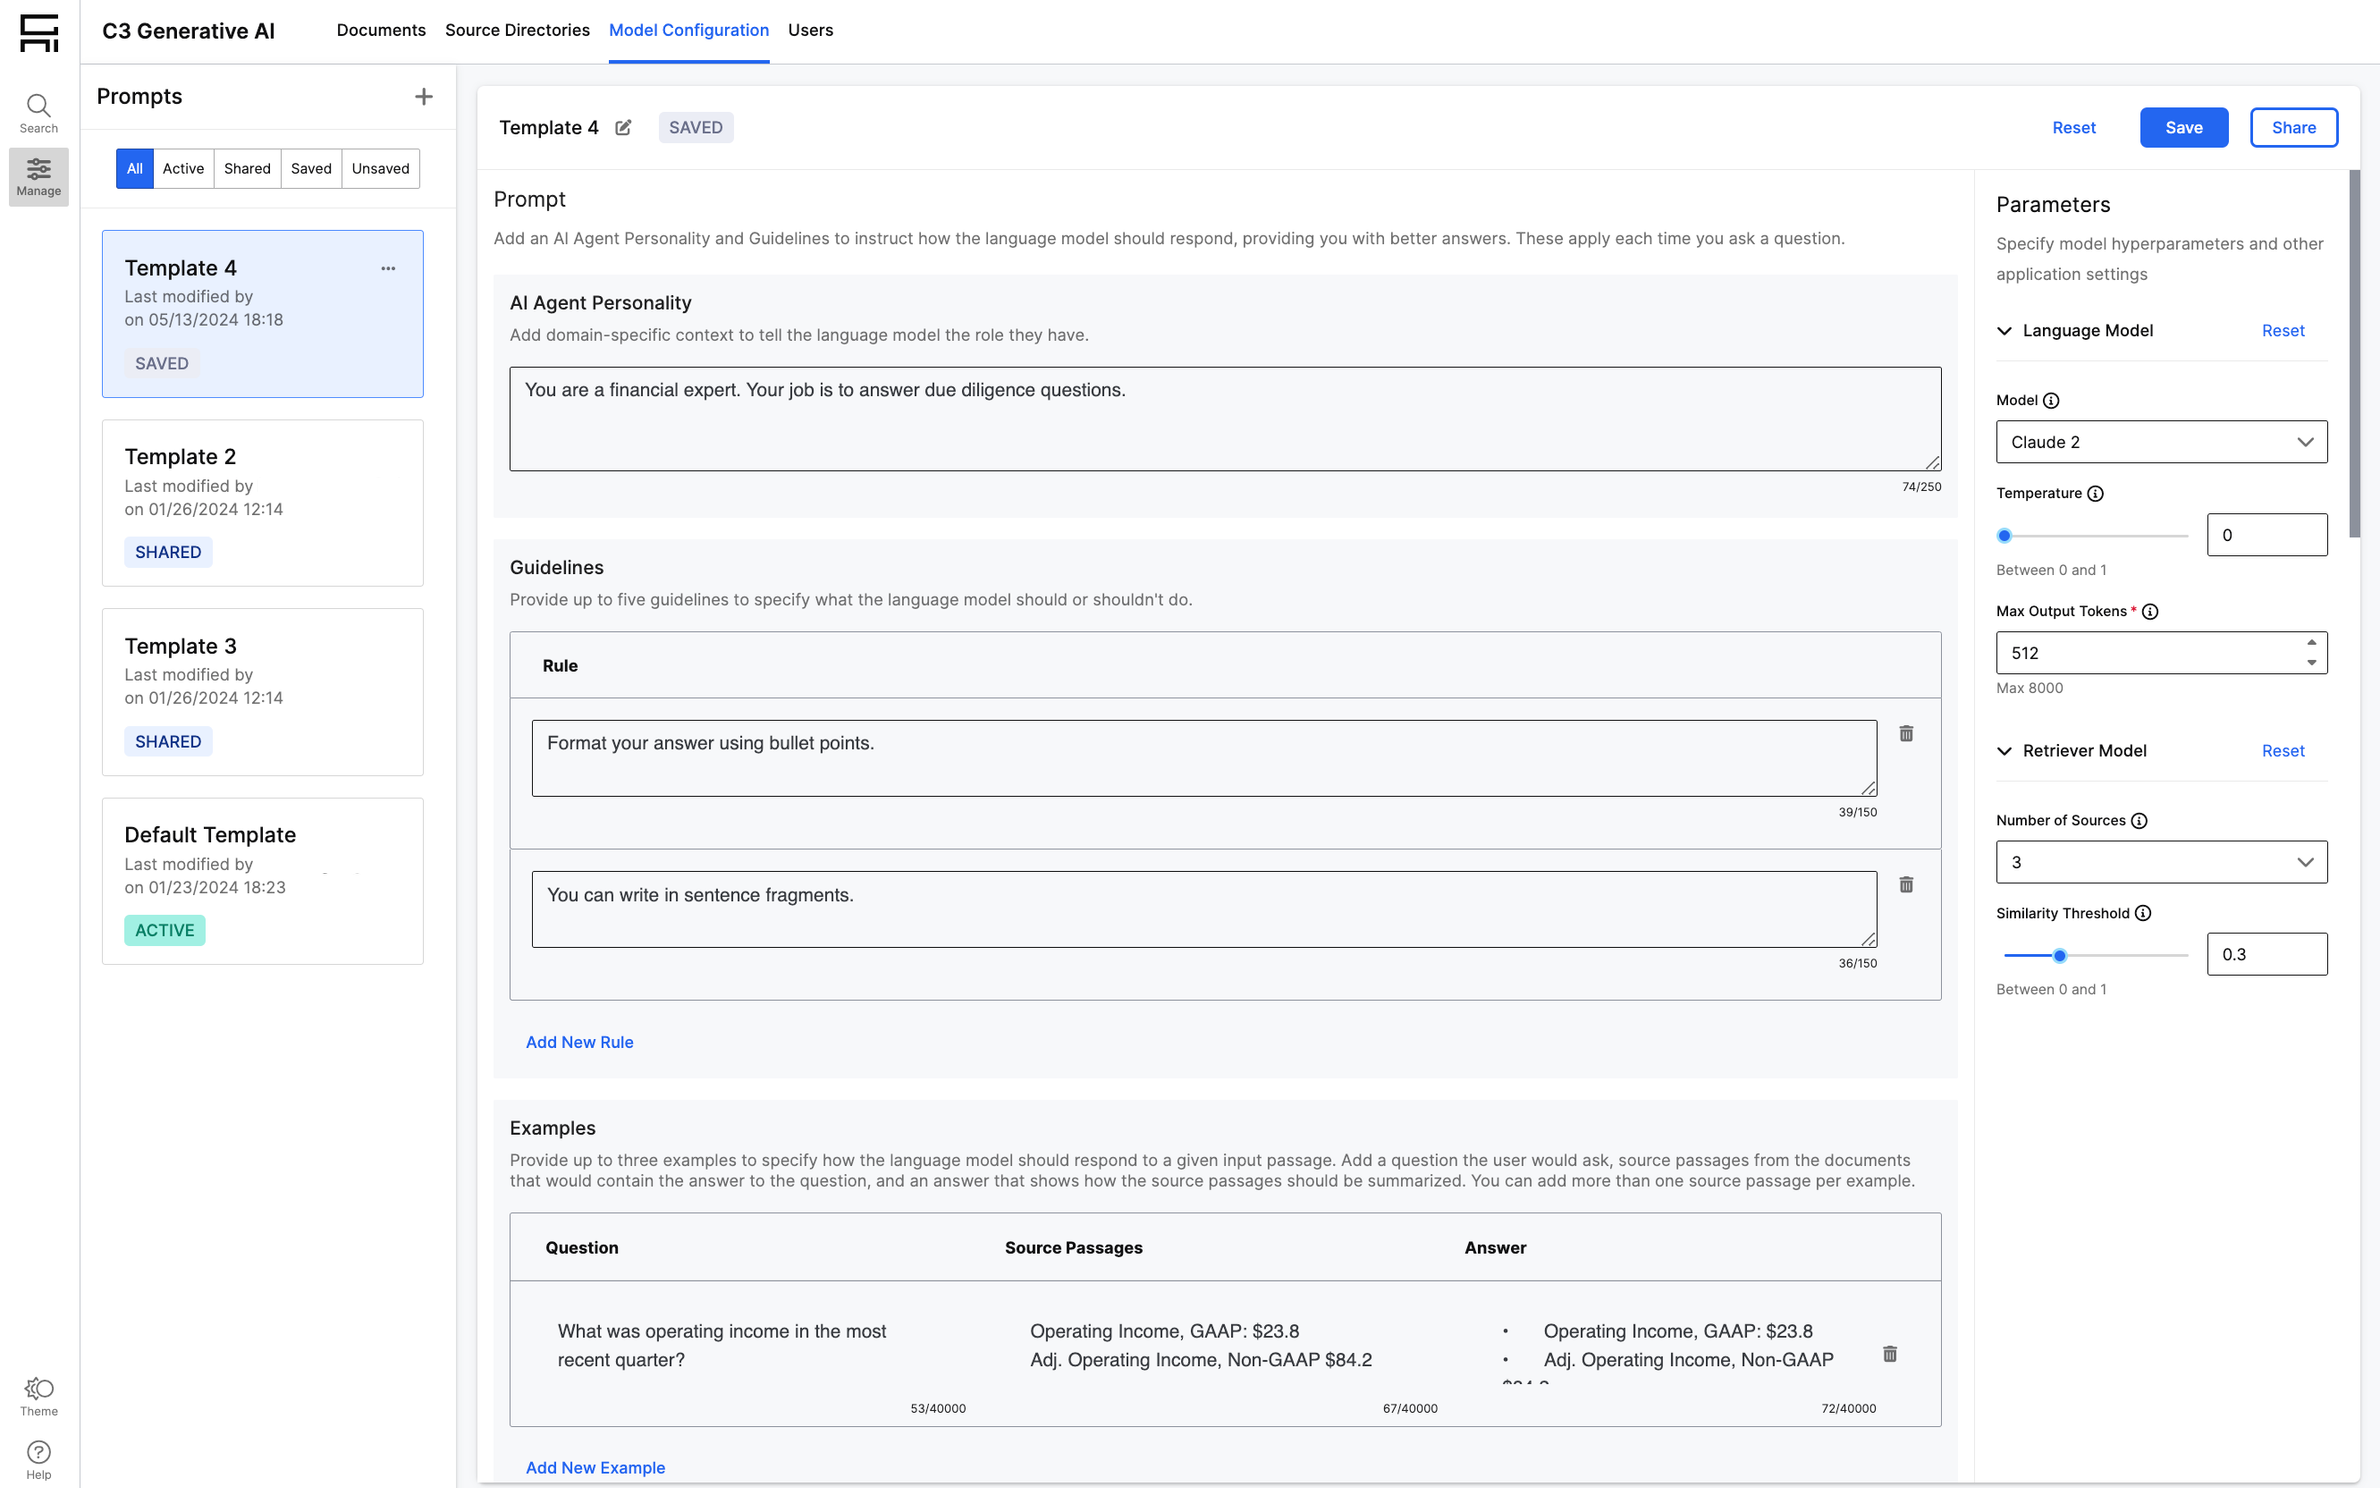Viewport: 2380px width, 1488px height.
Task: Filter prompts by Unsaved
Action: point(380,168)
